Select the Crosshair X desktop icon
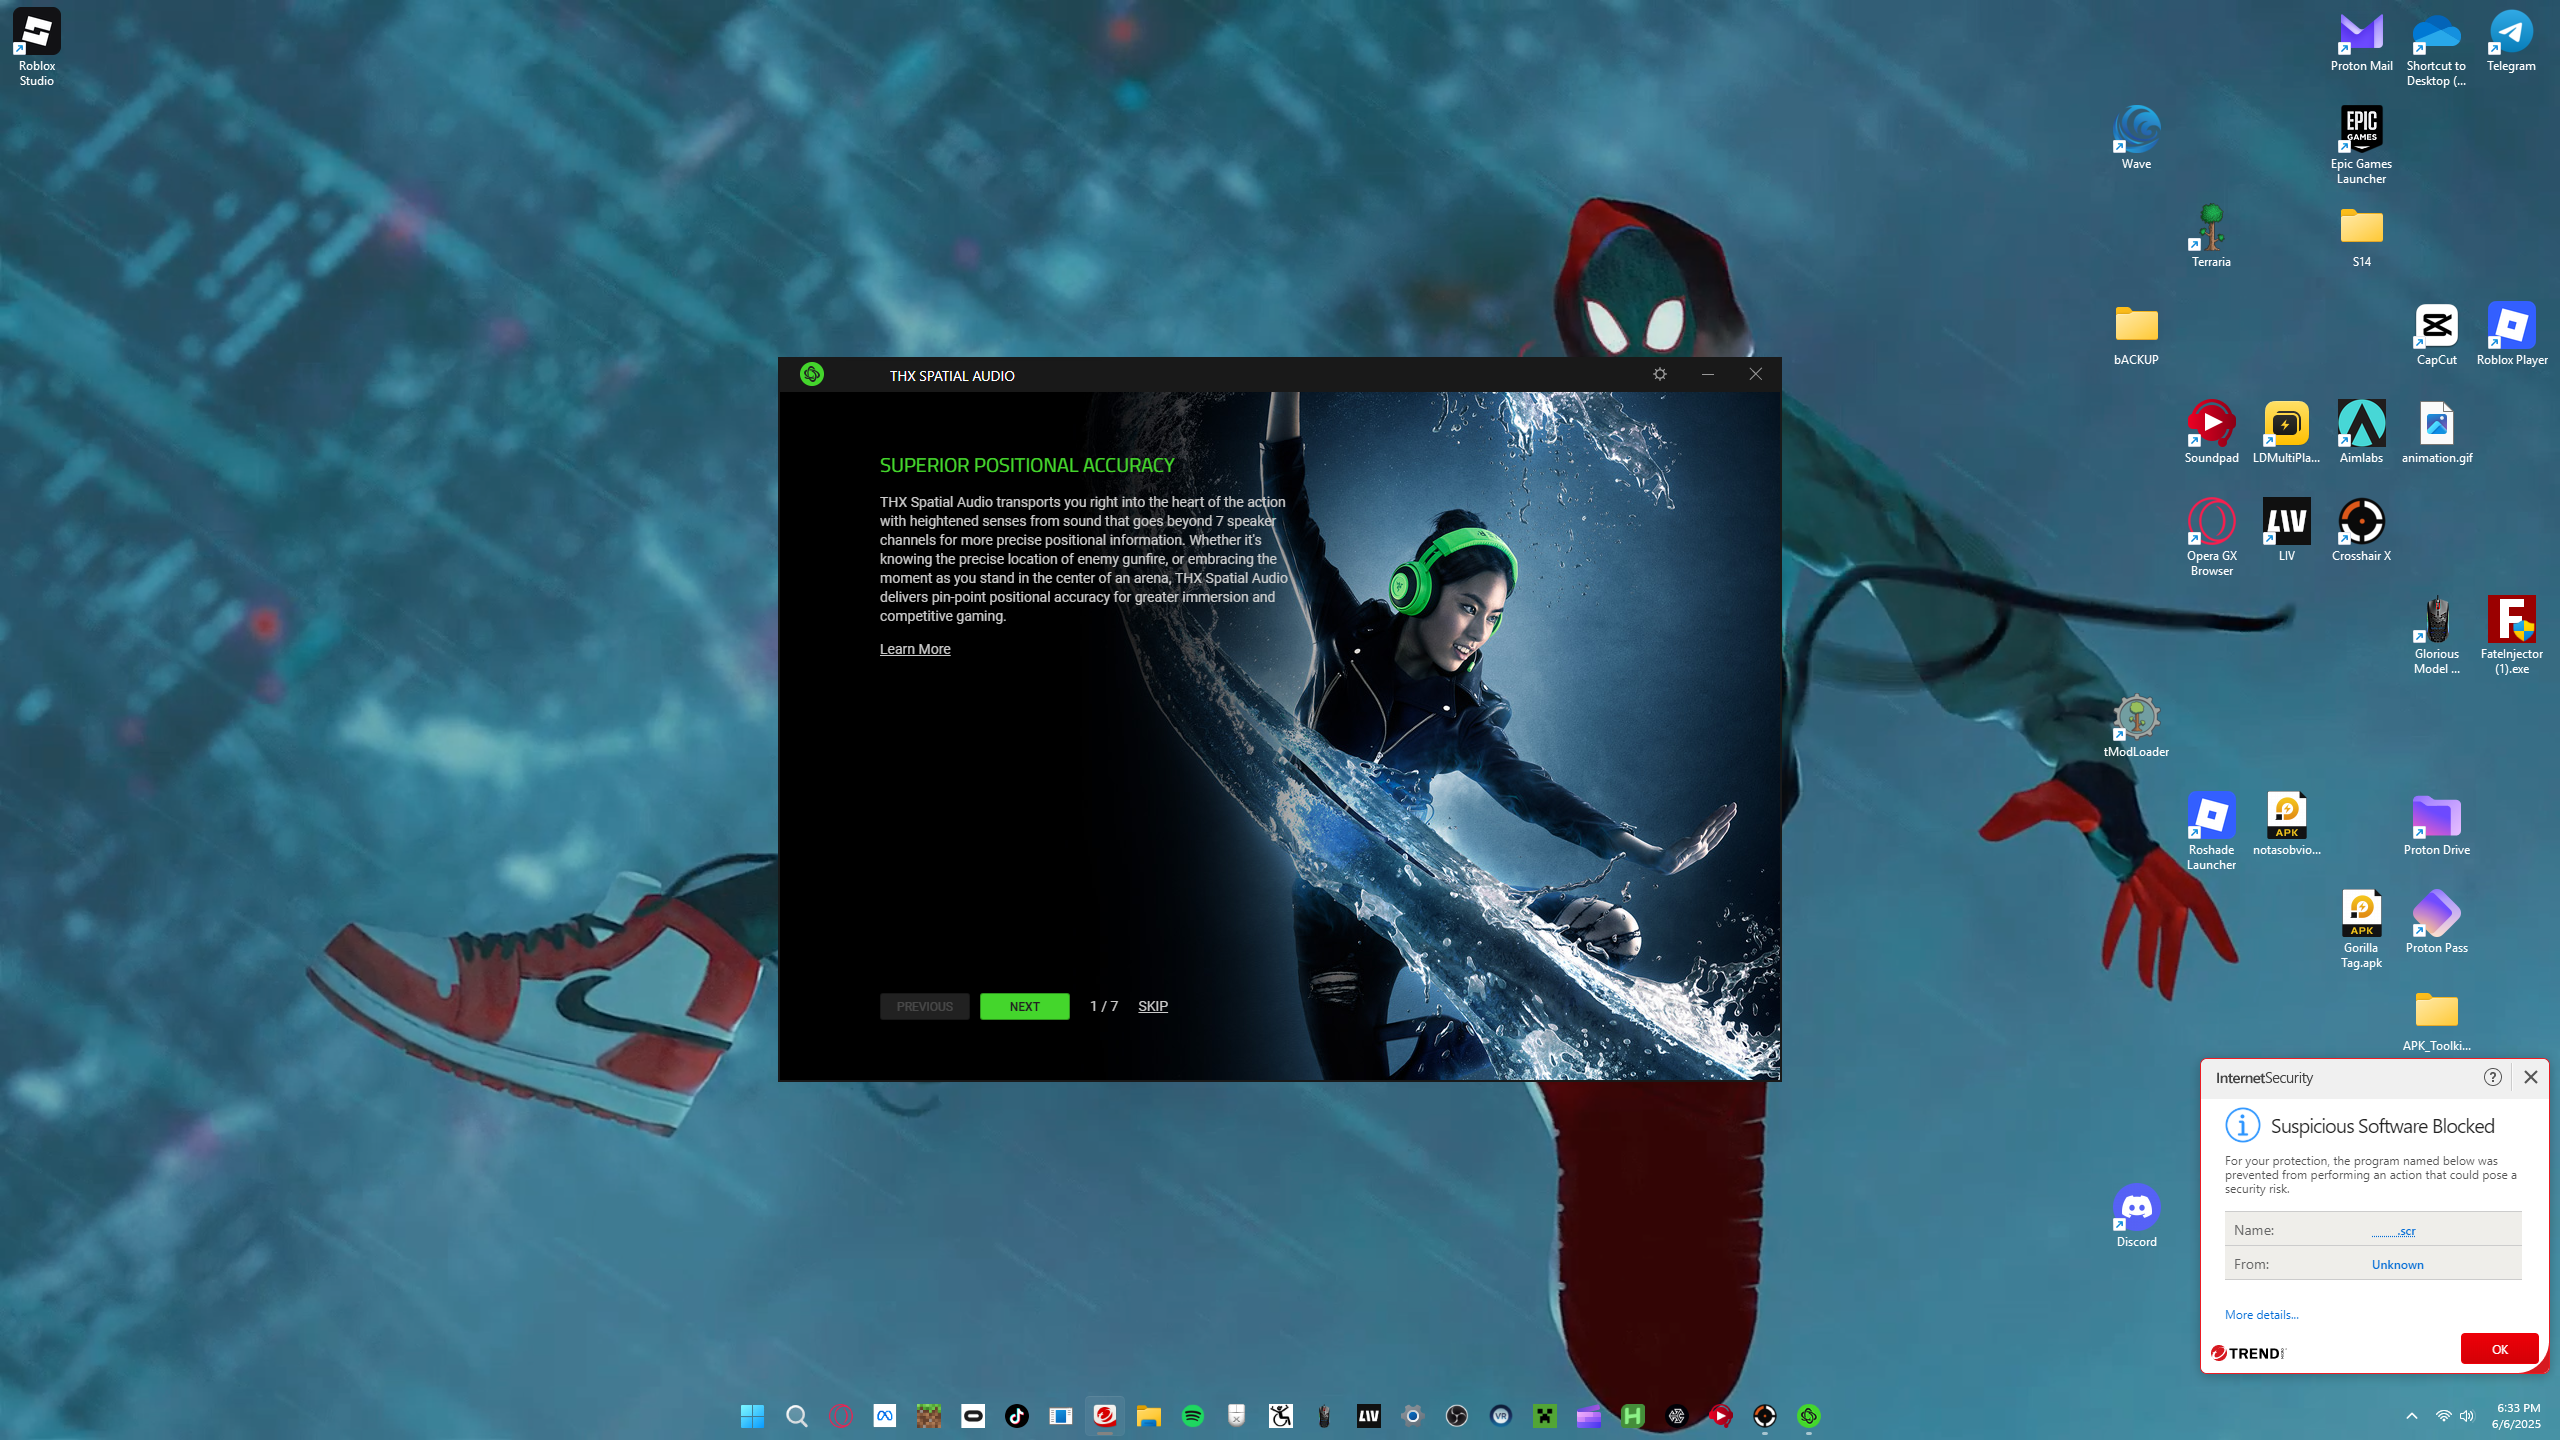 click(x=2361, y=530)
